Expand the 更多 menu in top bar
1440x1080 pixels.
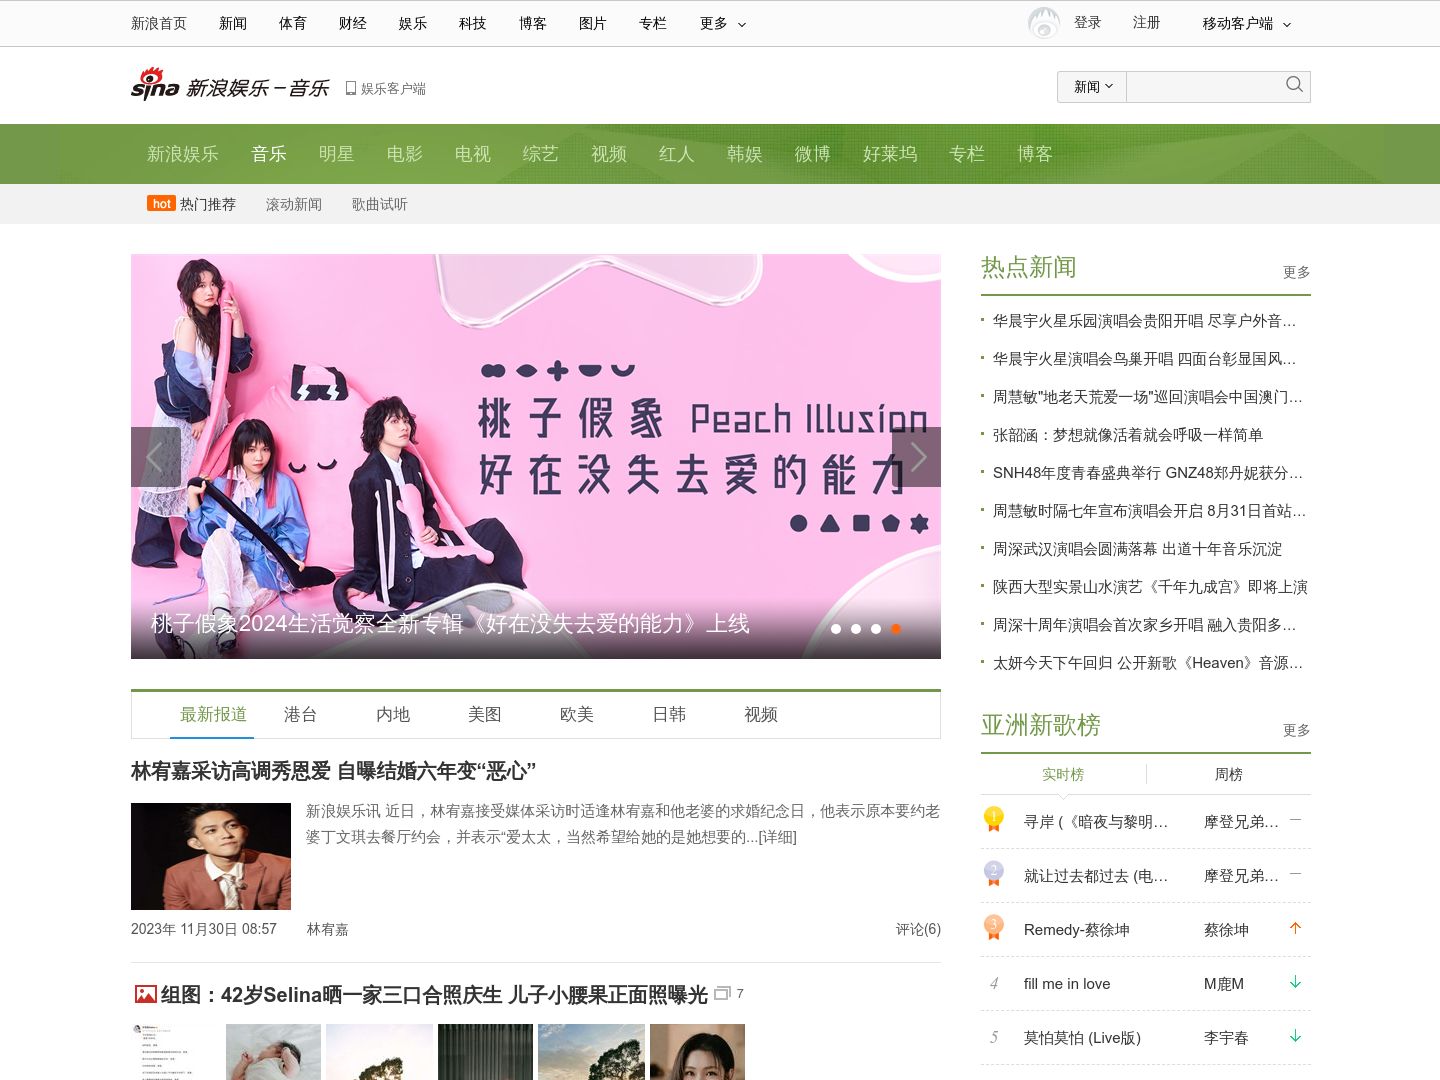coord(723,23)
